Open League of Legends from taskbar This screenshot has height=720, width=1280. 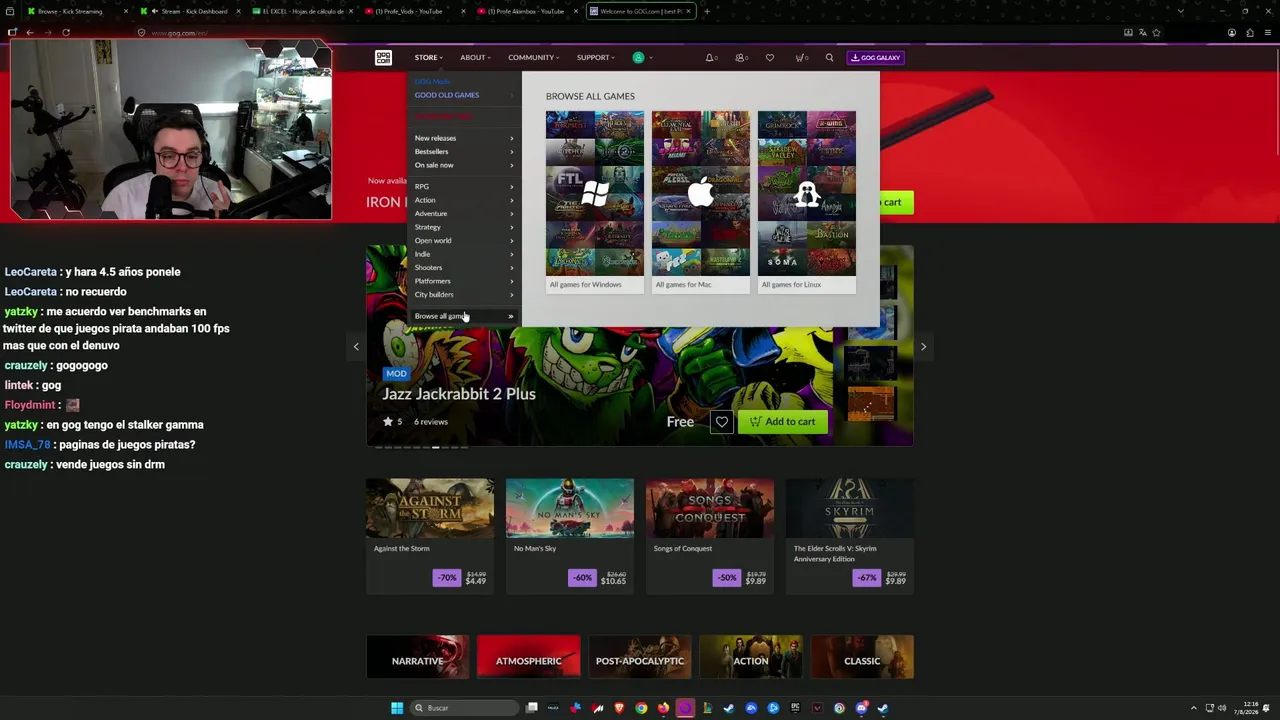(x=707, y=708)
